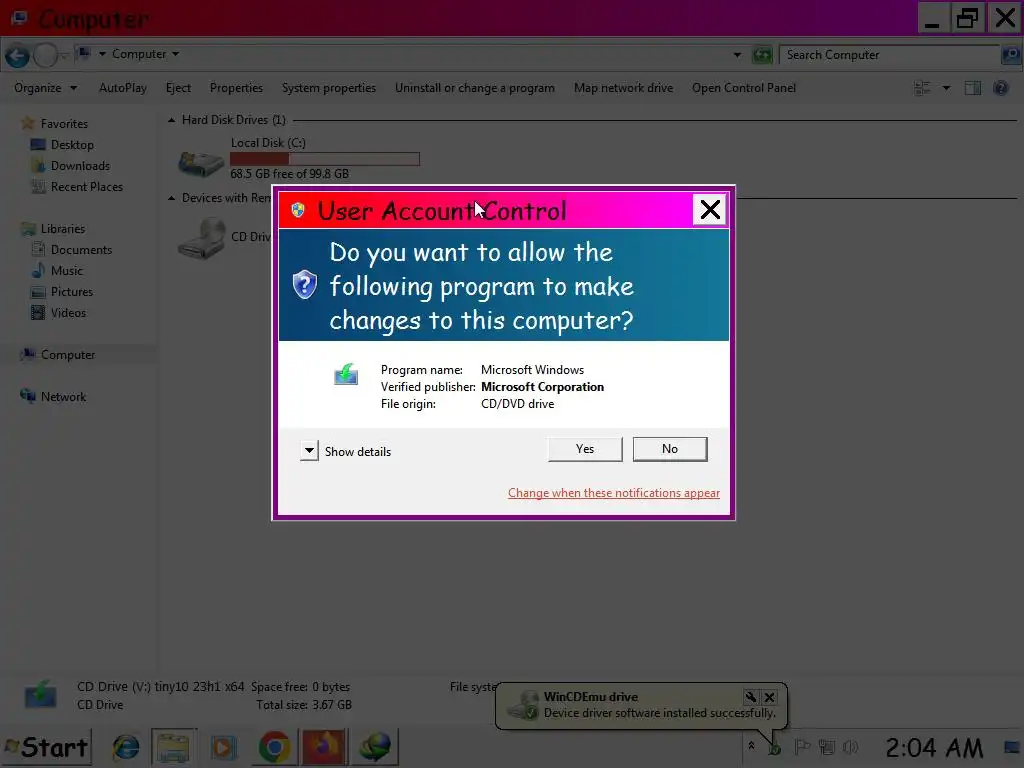Toggle the preview pane icon
Screen dimensions: 1024x768
pyautogui.click(x=972, y=88)
